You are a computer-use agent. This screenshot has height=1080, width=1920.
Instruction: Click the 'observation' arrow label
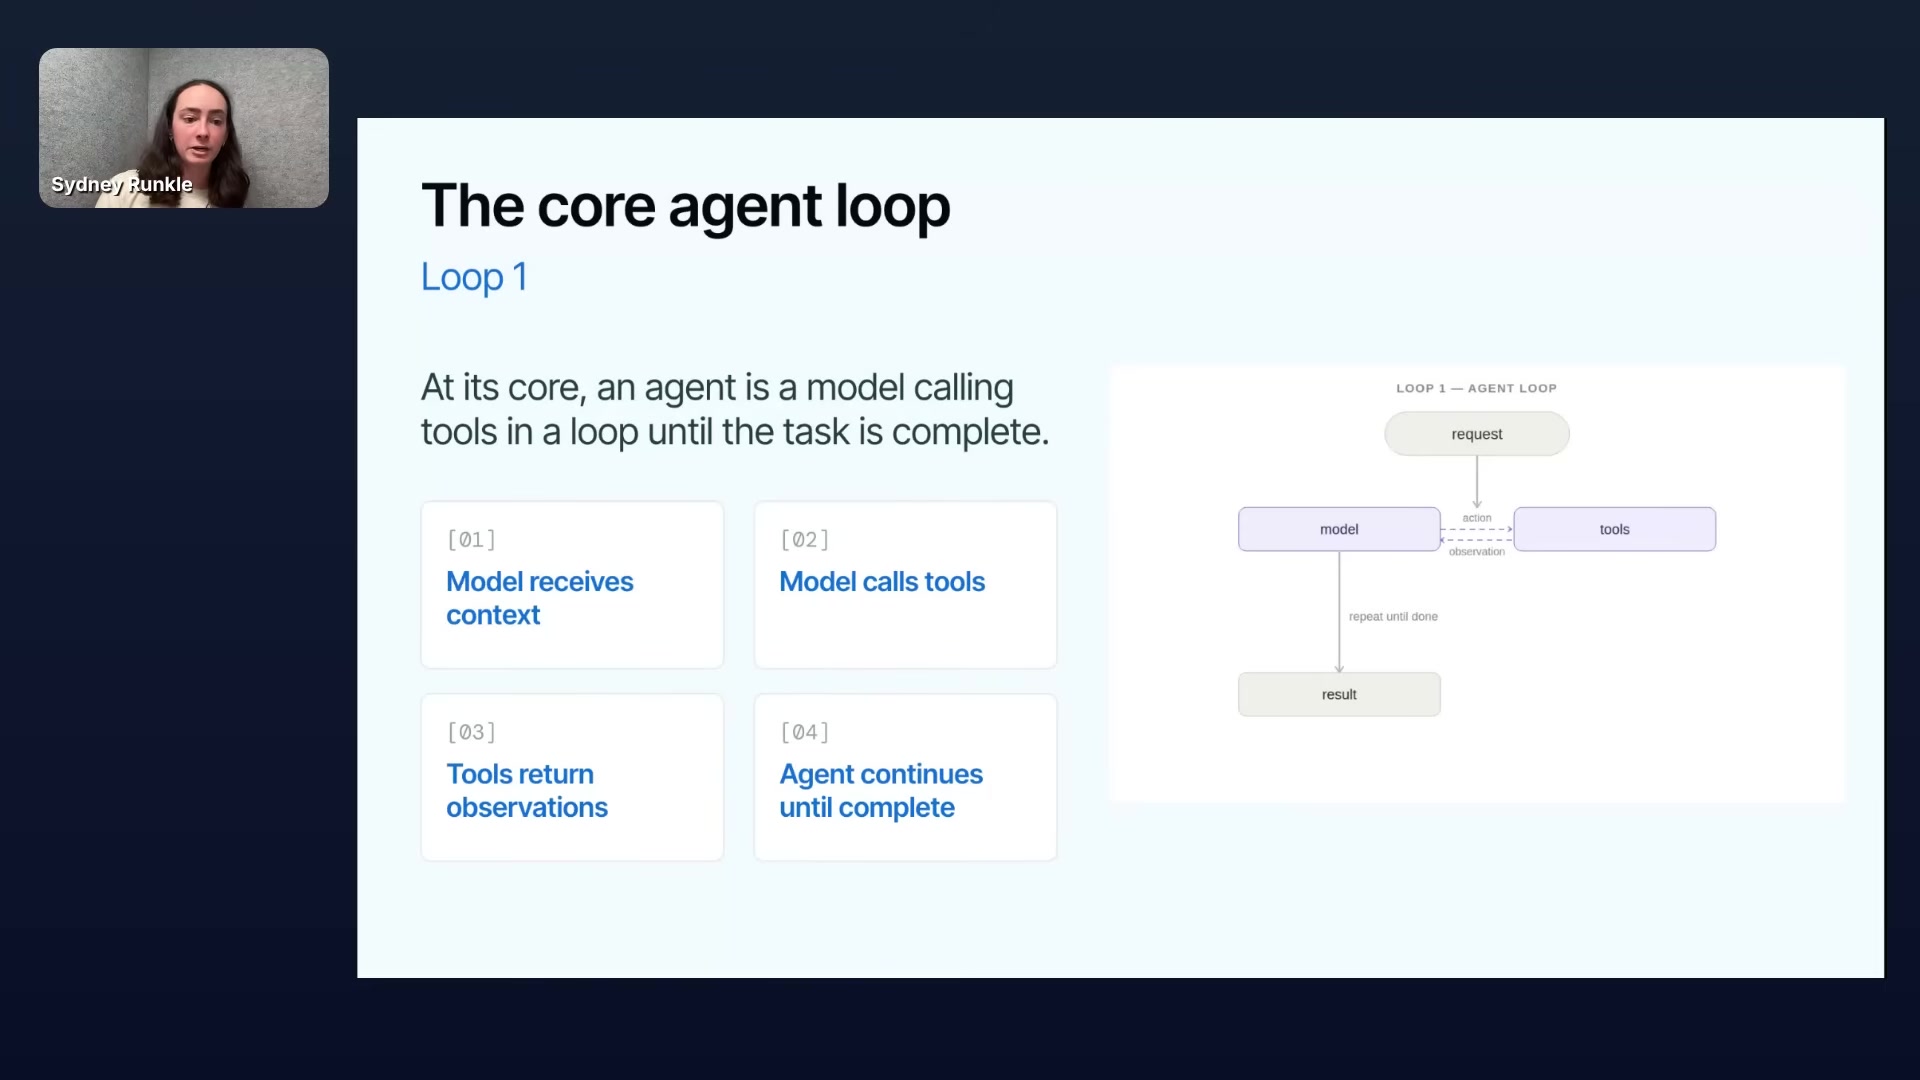click(1477, 552)
